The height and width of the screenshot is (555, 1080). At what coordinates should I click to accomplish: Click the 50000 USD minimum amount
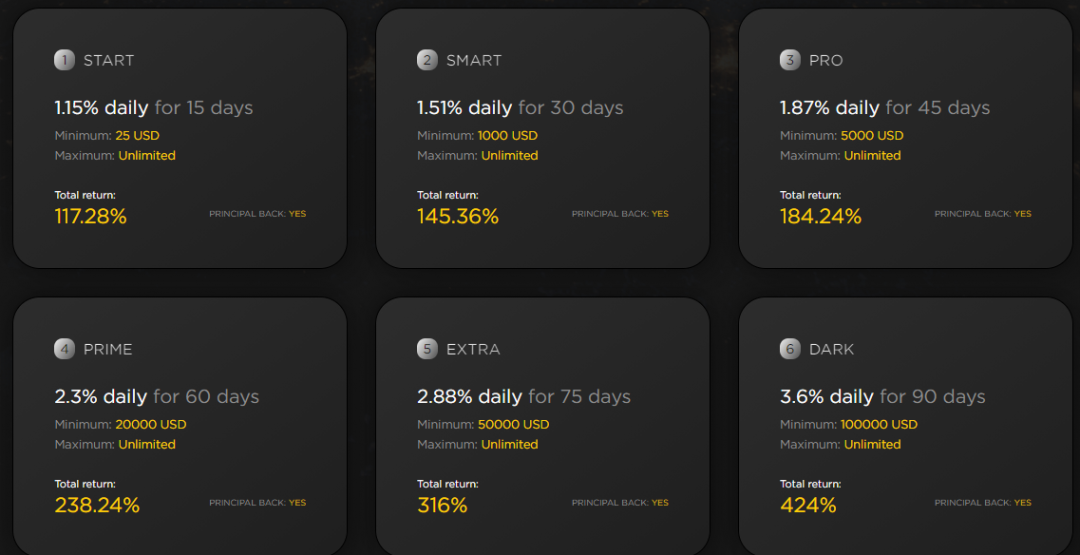[513, 425]
